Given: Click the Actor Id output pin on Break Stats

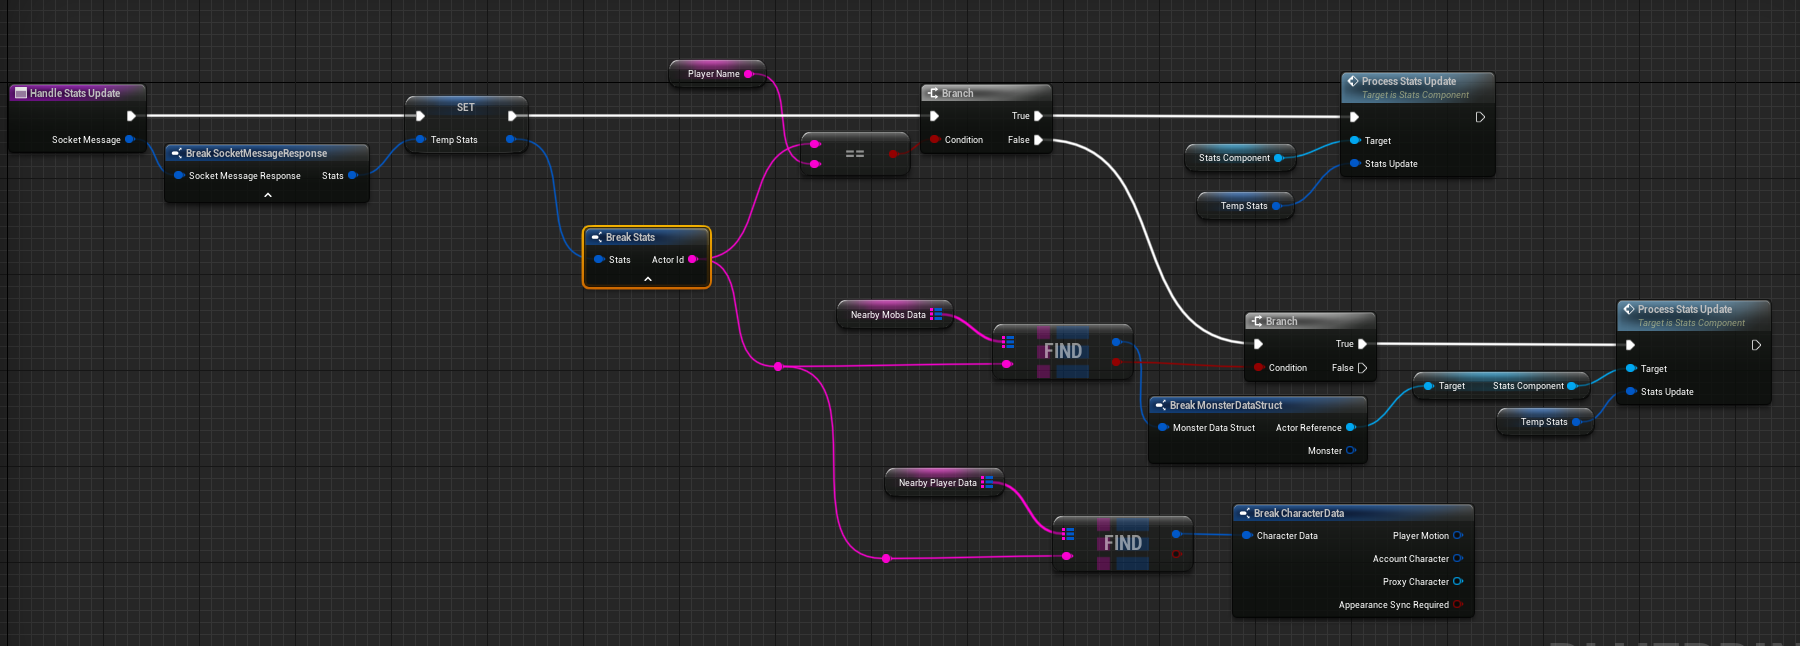Looking at the screenshot, I should 692,260.
